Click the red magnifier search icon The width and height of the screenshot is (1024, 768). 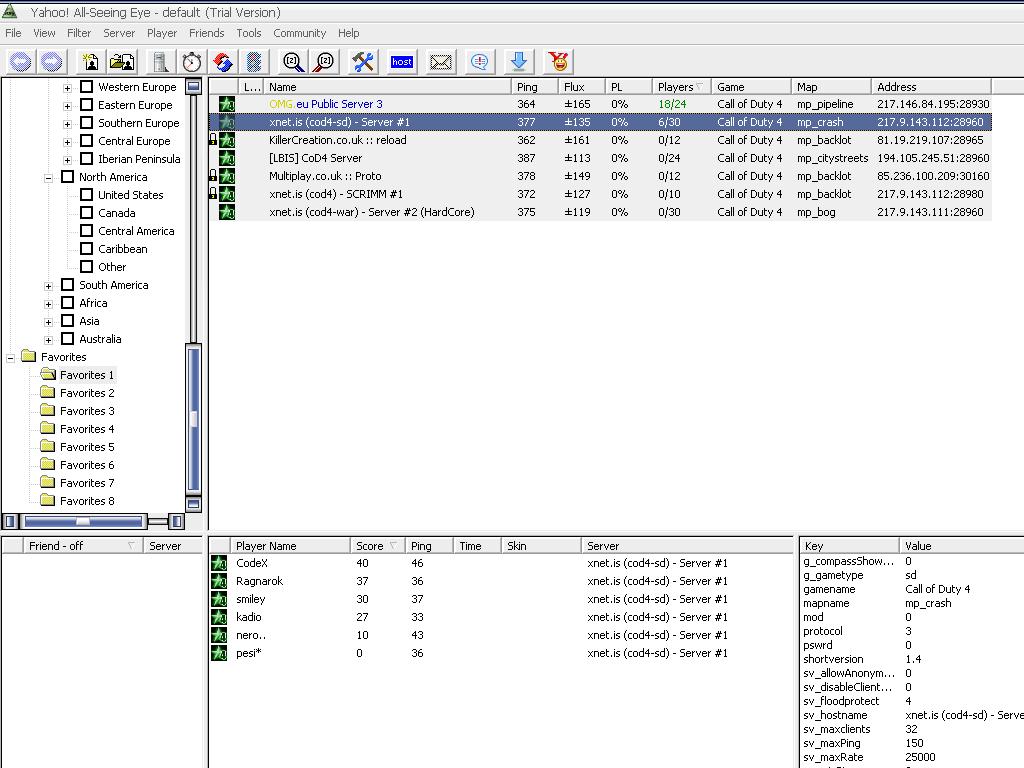[x=324, y=62]
